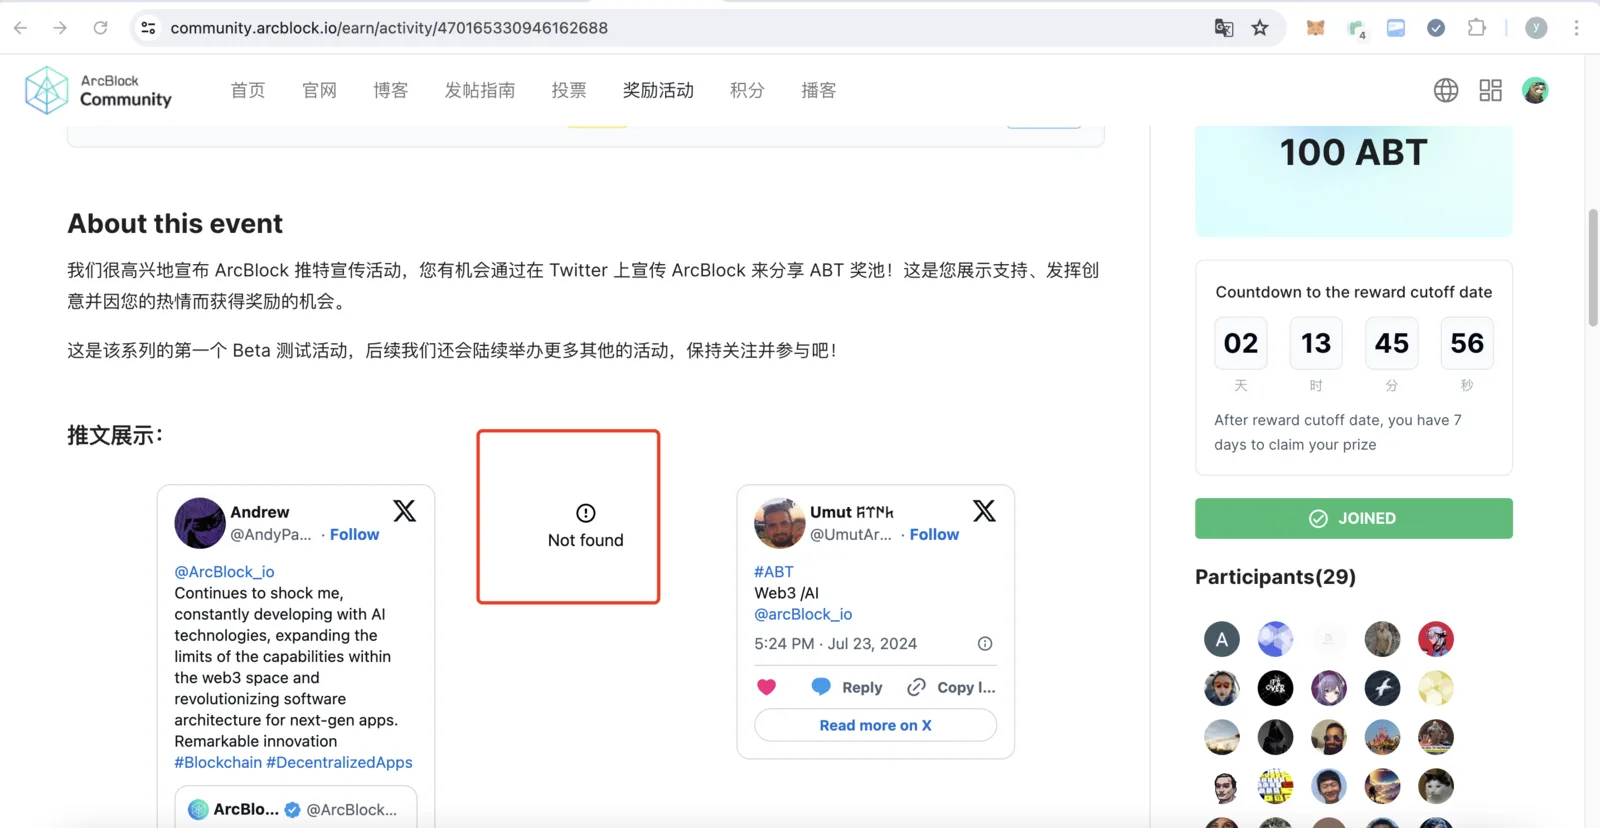Open the 发帖指南 navigation item
Viewport: 1600px width, 828px height.
pos(480,90)
